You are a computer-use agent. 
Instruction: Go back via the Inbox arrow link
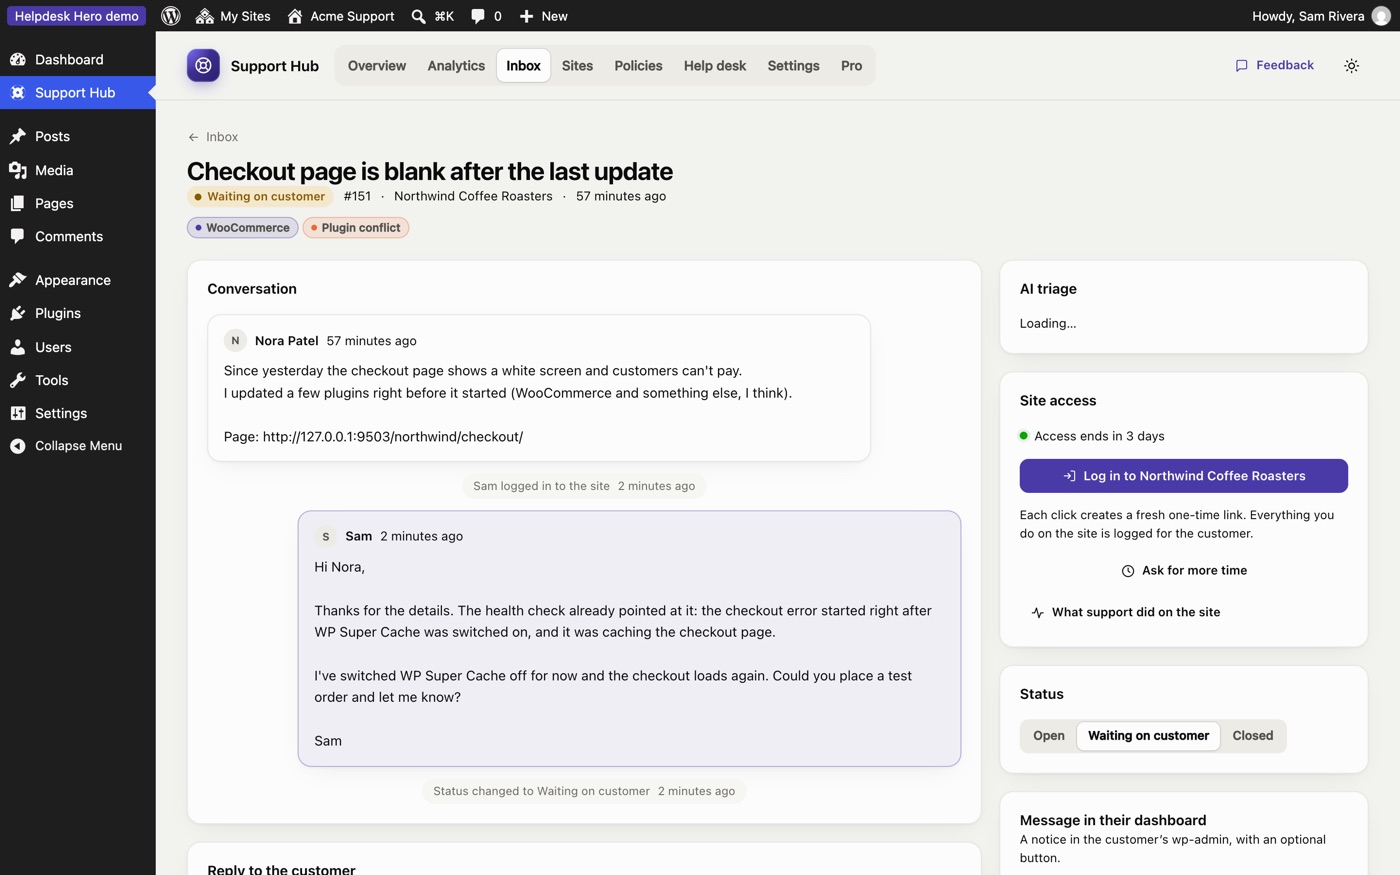pyautogui.click(x=213, y=137)
